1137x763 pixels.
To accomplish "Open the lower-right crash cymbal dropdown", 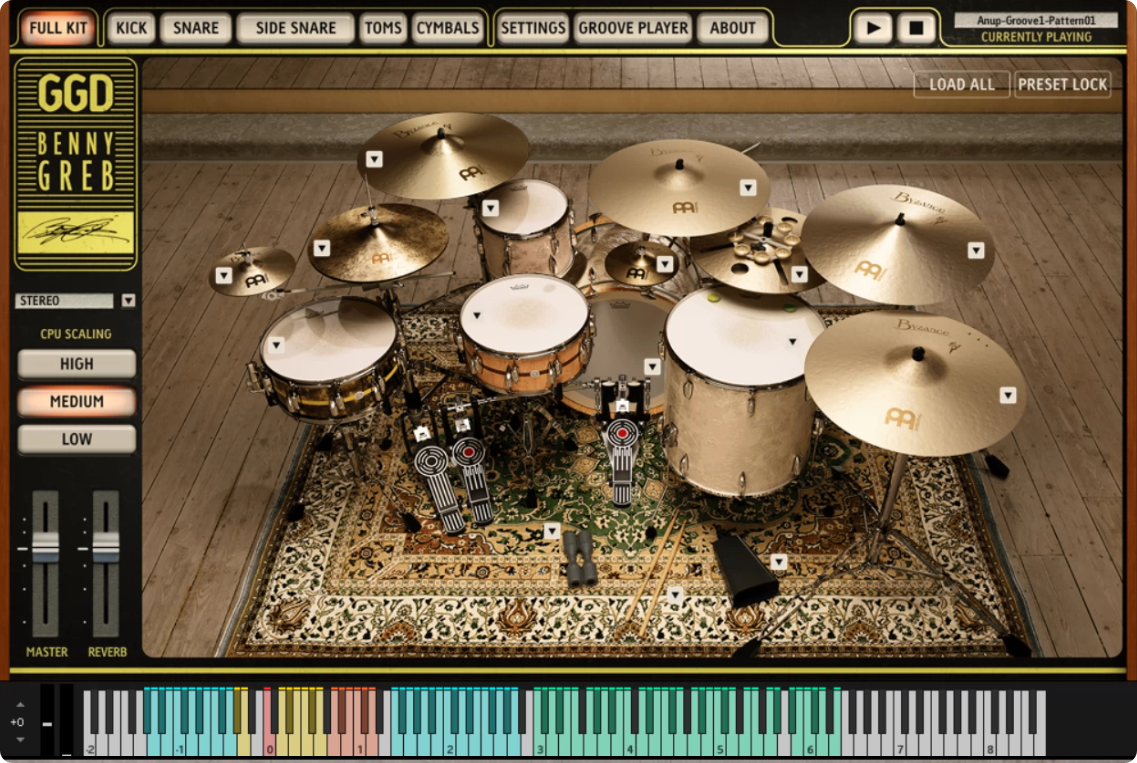I will [1008, 395].
